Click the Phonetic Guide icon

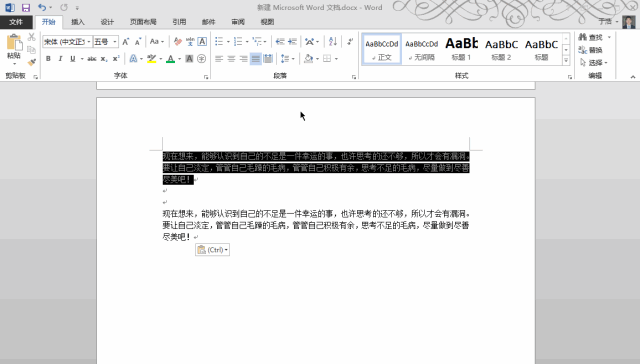point(190,42)
